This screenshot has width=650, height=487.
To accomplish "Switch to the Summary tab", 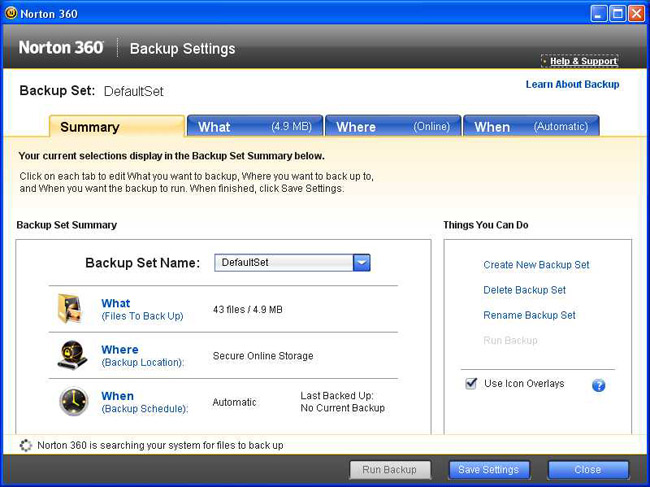I will point(117,126).
